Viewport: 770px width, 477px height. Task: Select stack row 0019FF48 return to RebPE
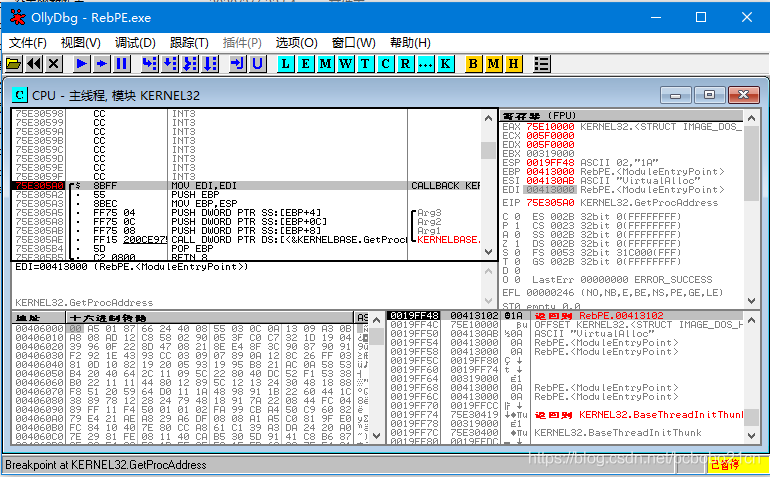point(565,315)
